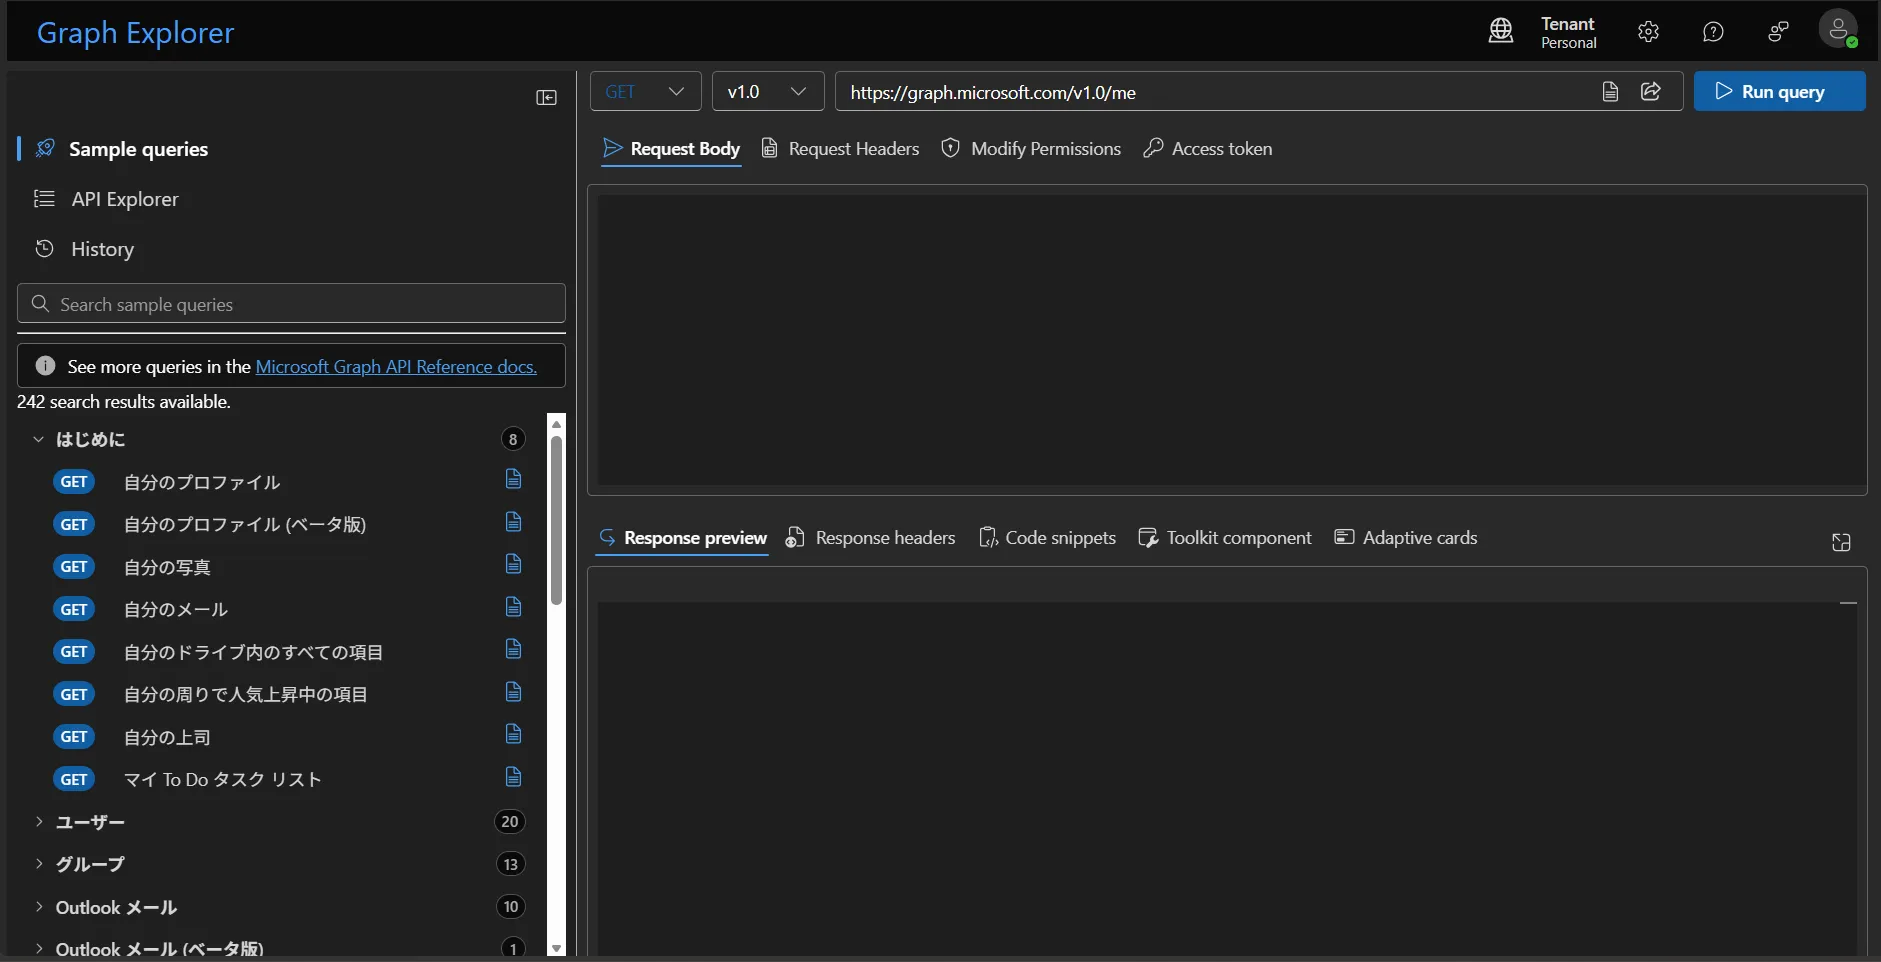Open the help question-mark icon

pos(1713,32)
